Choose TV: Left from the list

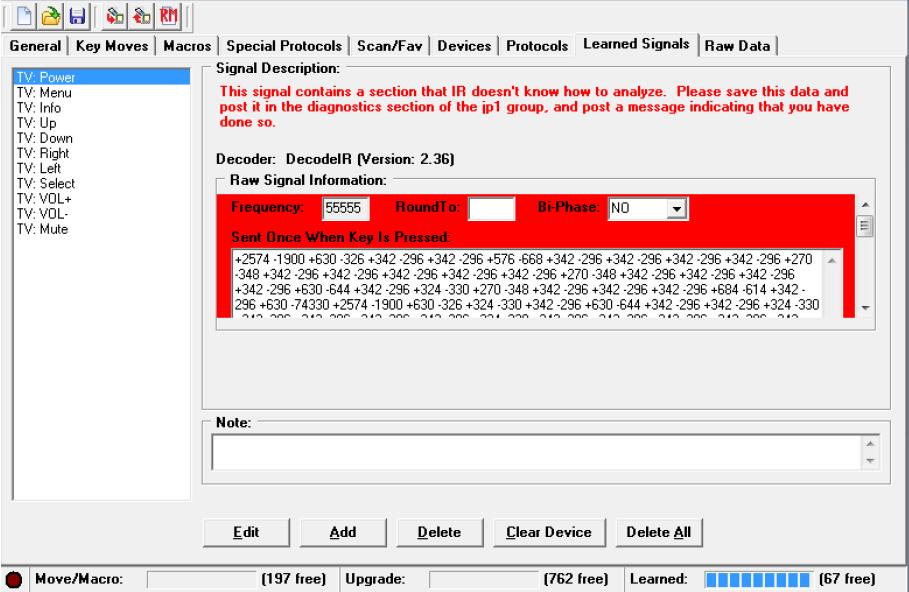point(101,168)
